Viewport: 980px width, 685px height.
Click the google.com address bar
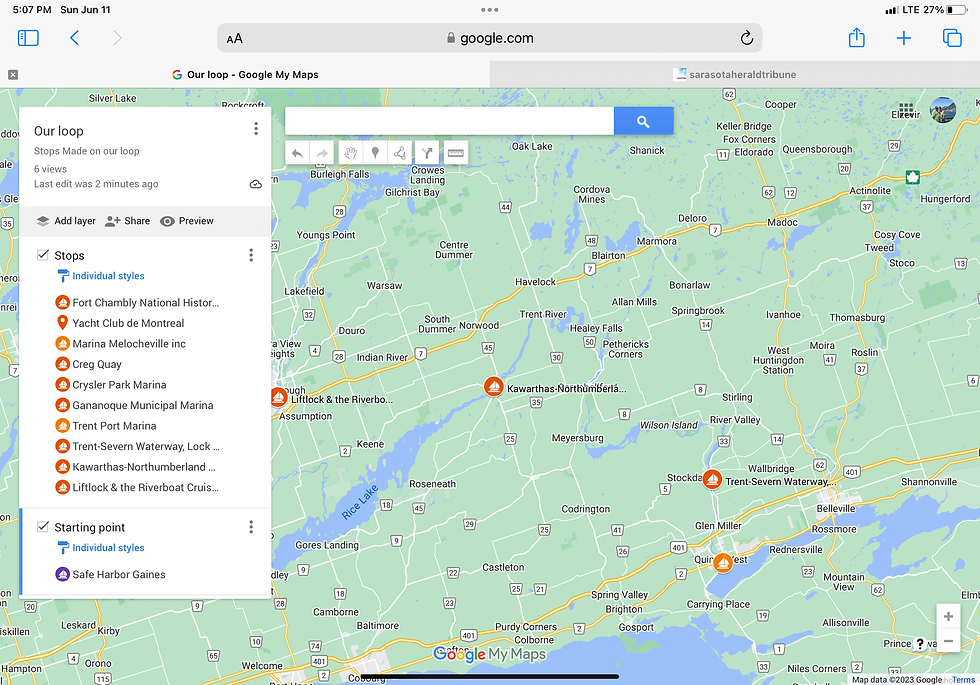489,38
